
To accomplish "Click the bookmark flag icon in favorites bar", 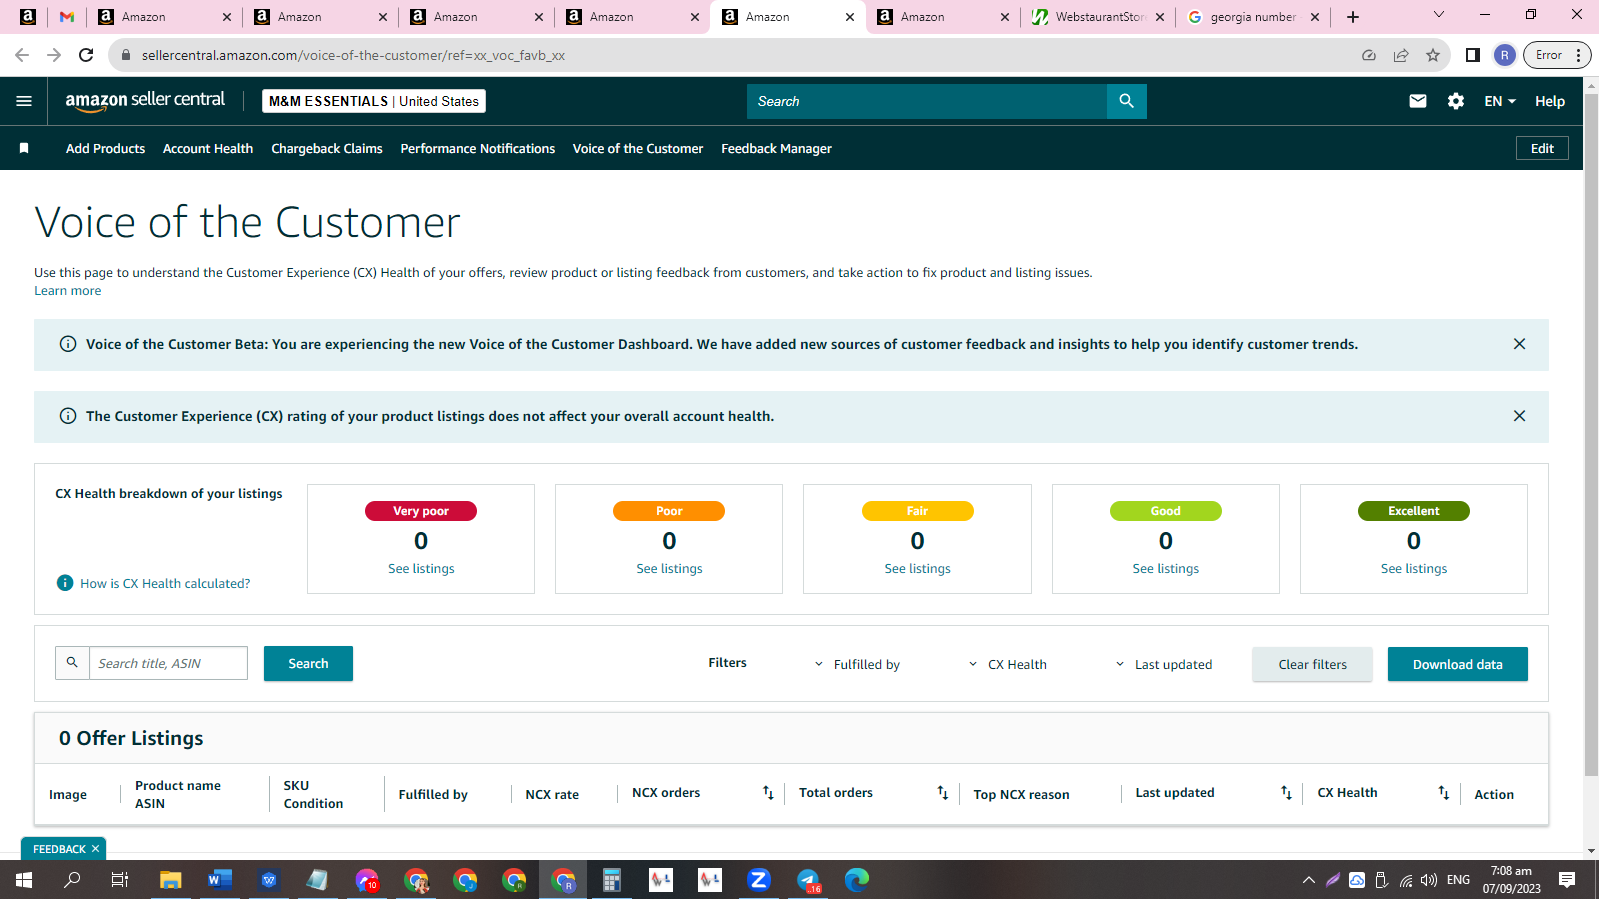I will pyautogui.click(x=24, y=148).
